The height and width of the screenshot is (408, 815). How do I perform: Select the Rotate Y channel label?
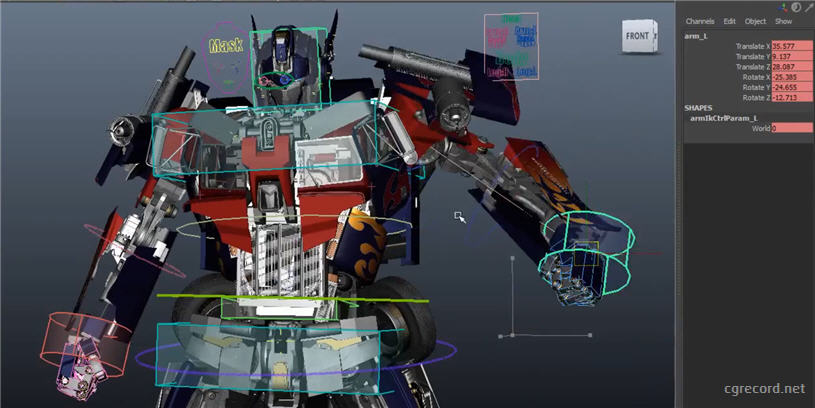click(756, 87)
